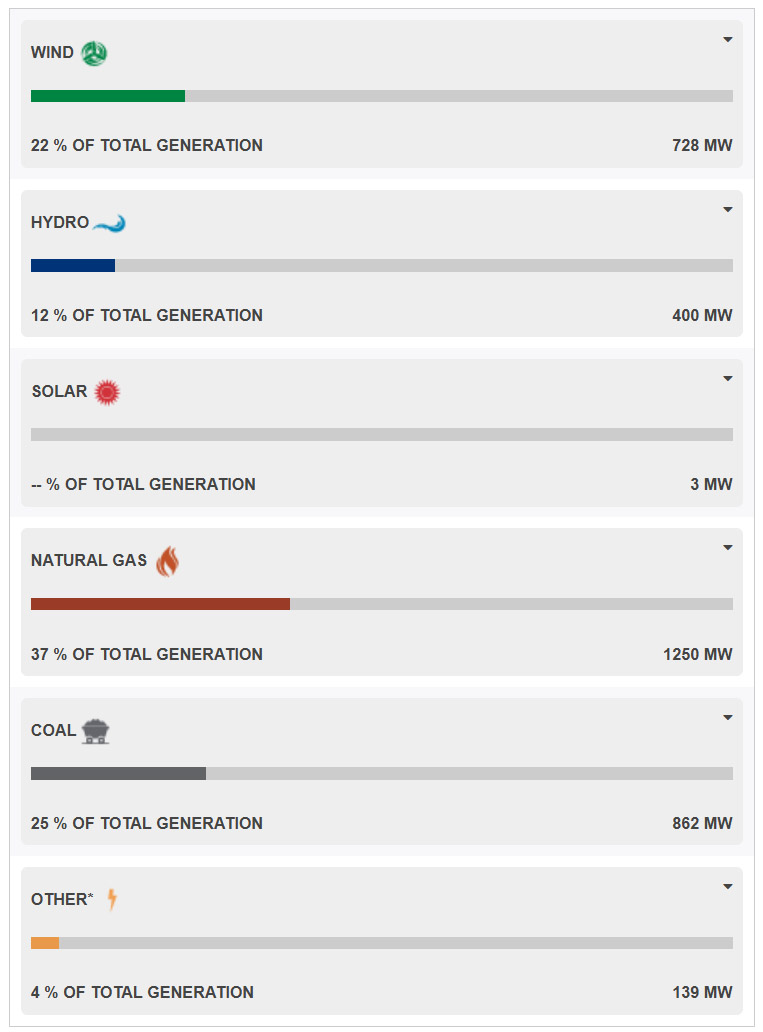Screen dimensions: 763x1032
Task: Click the empty Solar progress bar
Action: 382,434
